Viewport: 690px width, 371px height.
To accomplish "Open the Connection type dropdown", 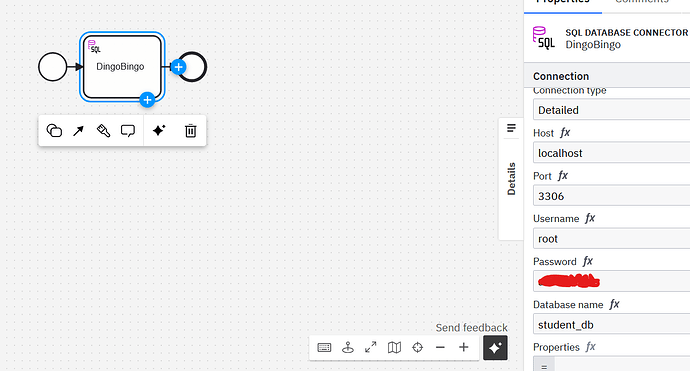I will click(612, 110).
